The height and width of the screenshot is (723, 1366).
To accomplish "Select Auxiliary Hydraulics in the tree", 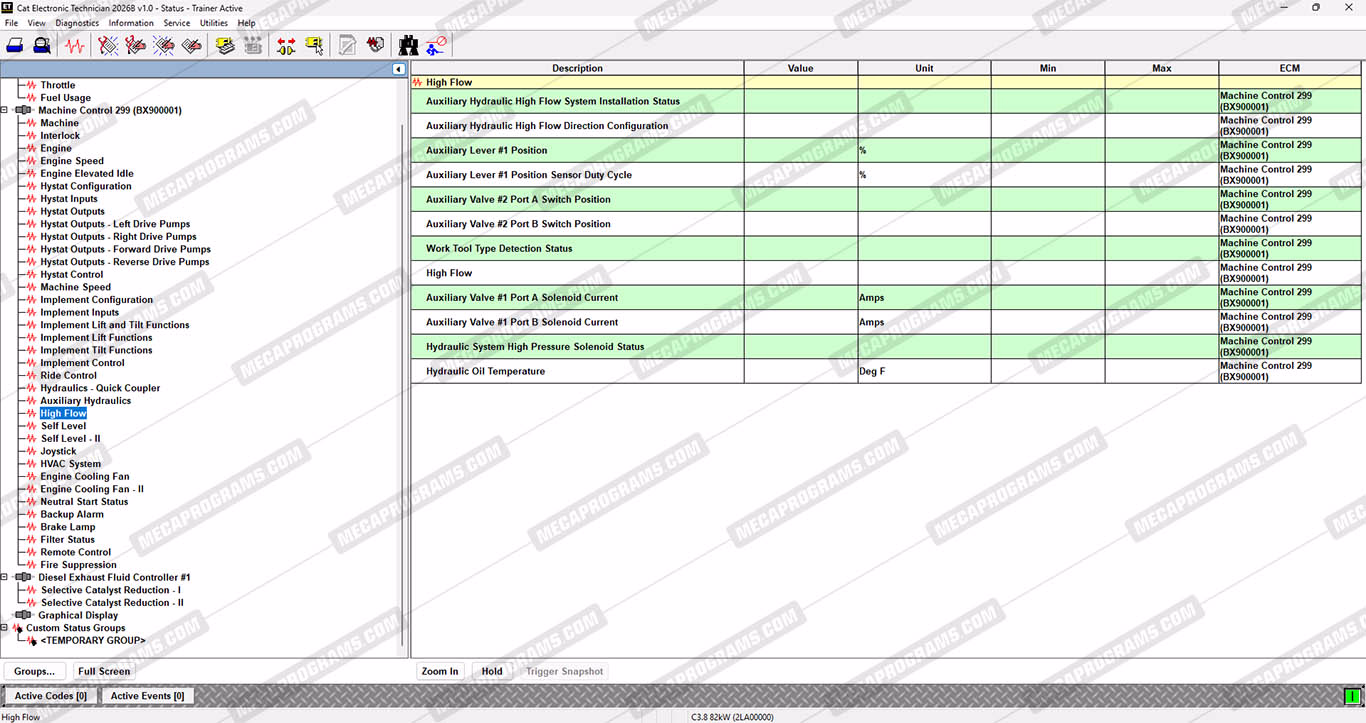I will [86, 401].
